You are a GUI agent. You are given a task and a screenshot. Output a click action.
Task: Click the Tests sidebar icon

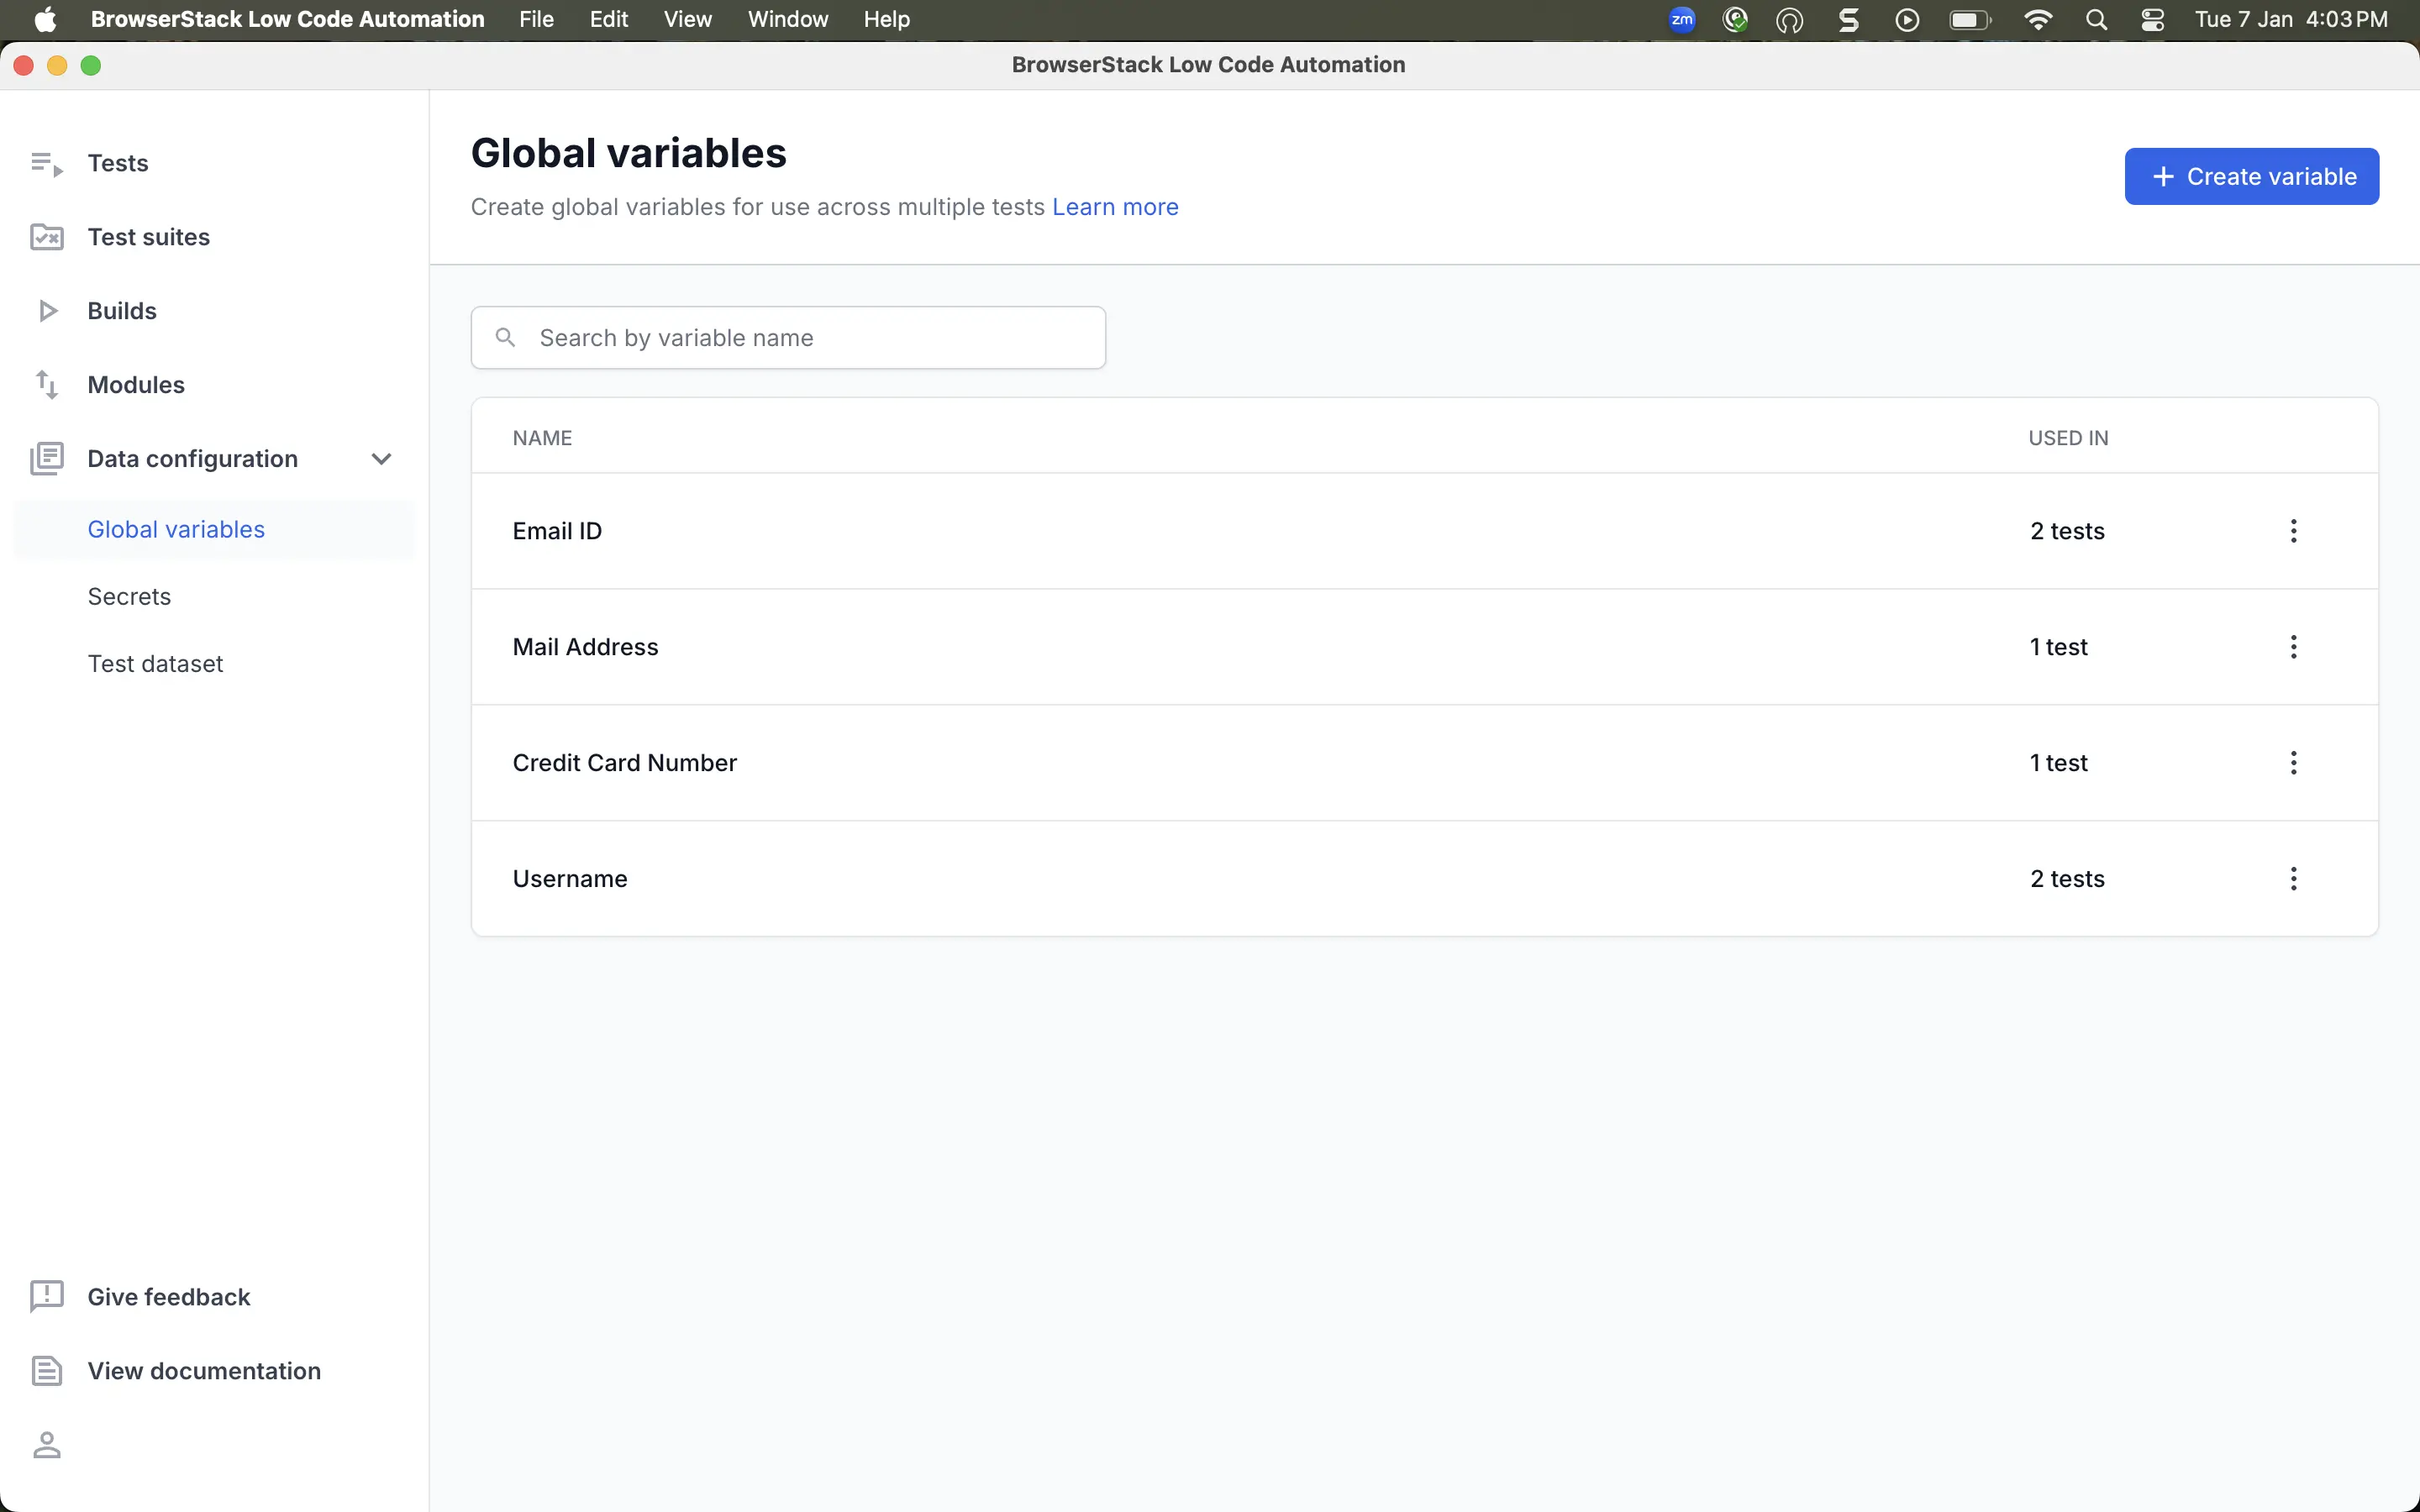coord(46,163)
